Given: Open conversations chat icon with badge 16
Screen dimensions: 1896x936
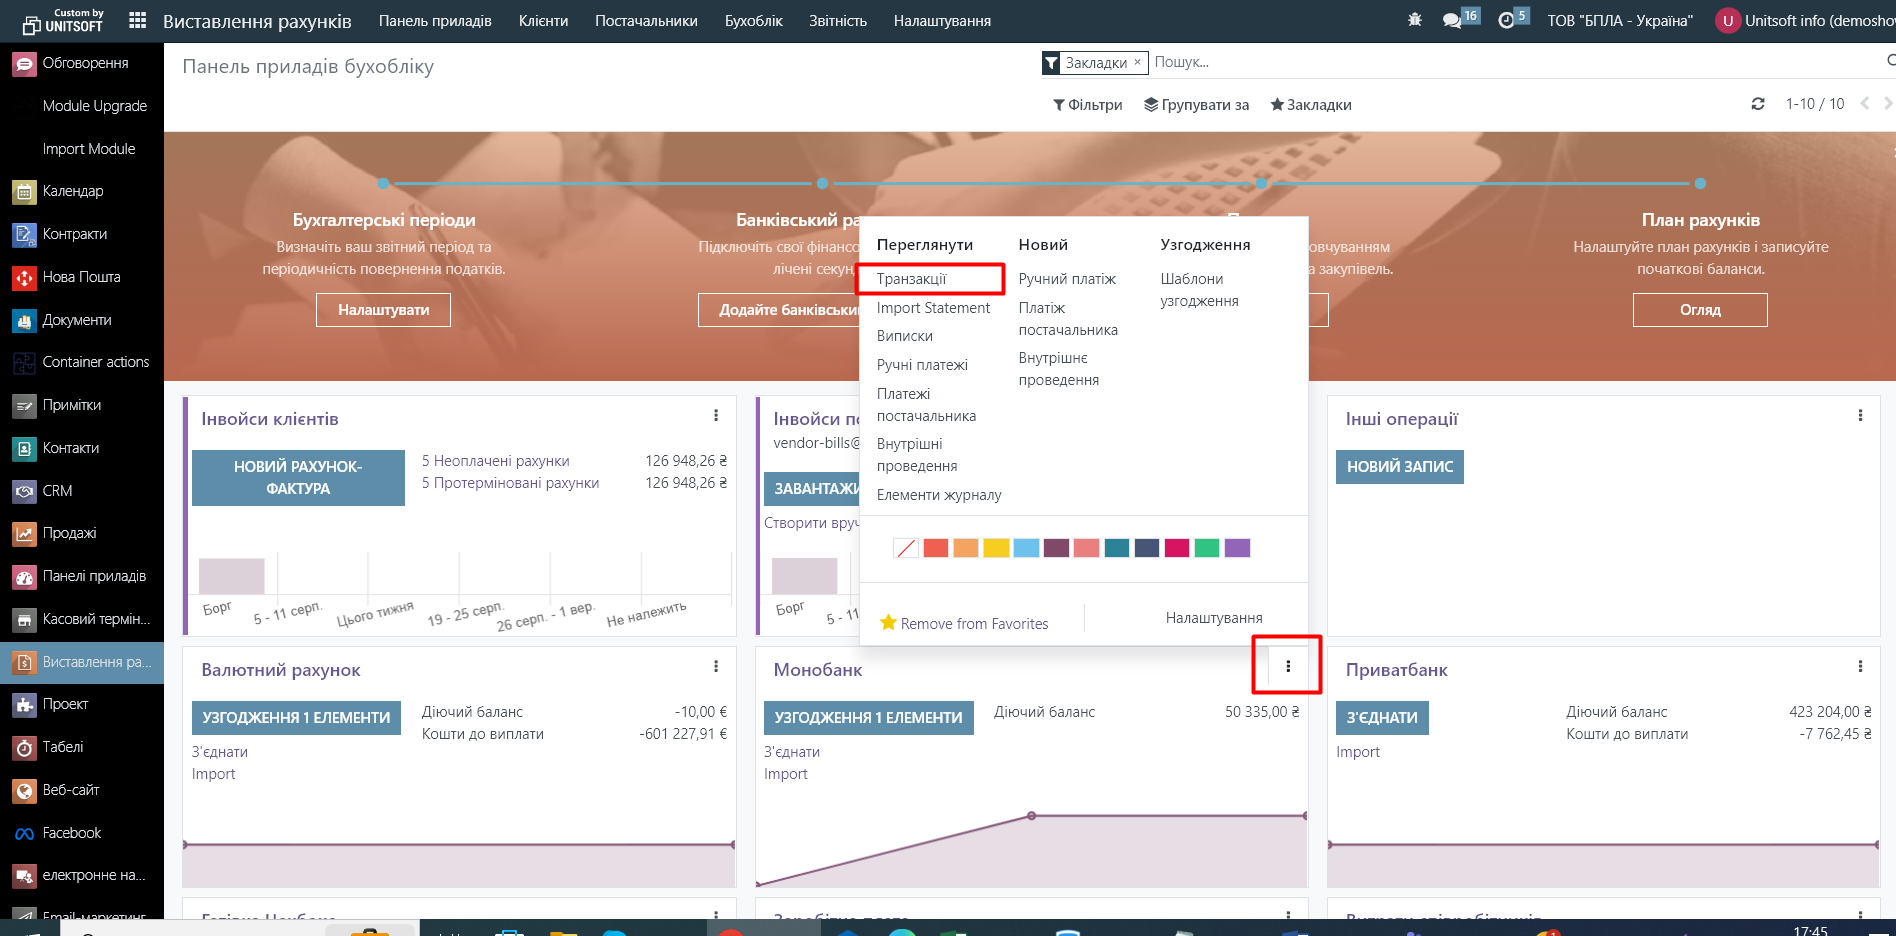Looking at the screenshot, I should click(x=1453, y=20).
